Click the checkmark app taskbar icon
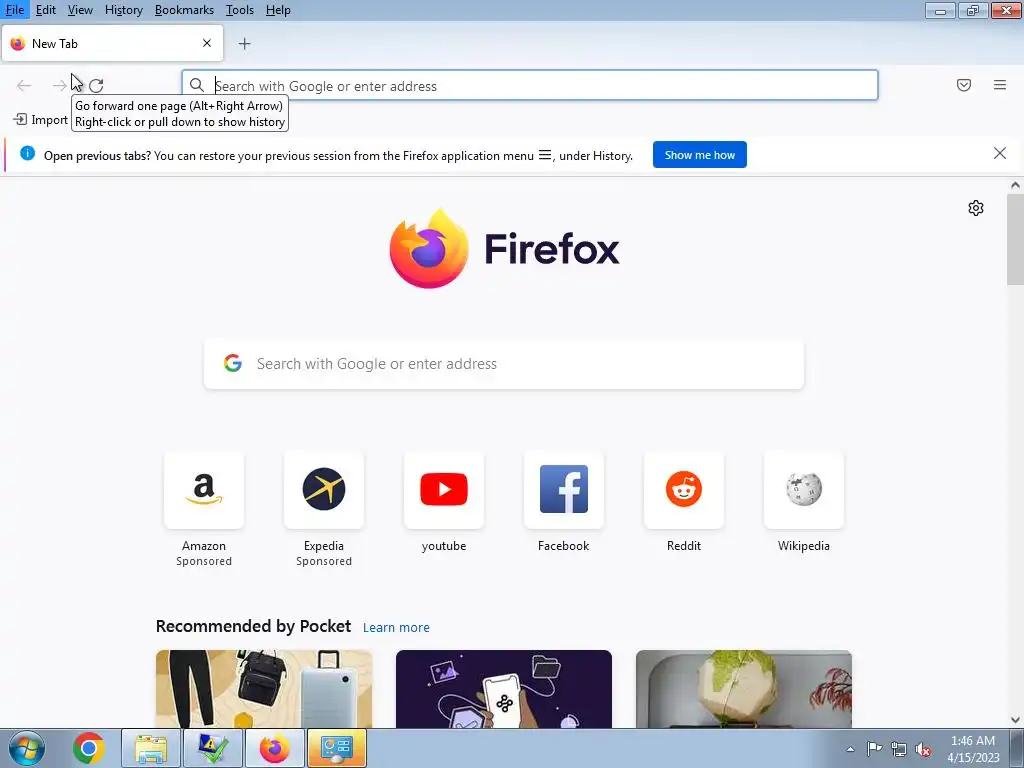This screenshot has height=768, width=1024. coord(213,748)
